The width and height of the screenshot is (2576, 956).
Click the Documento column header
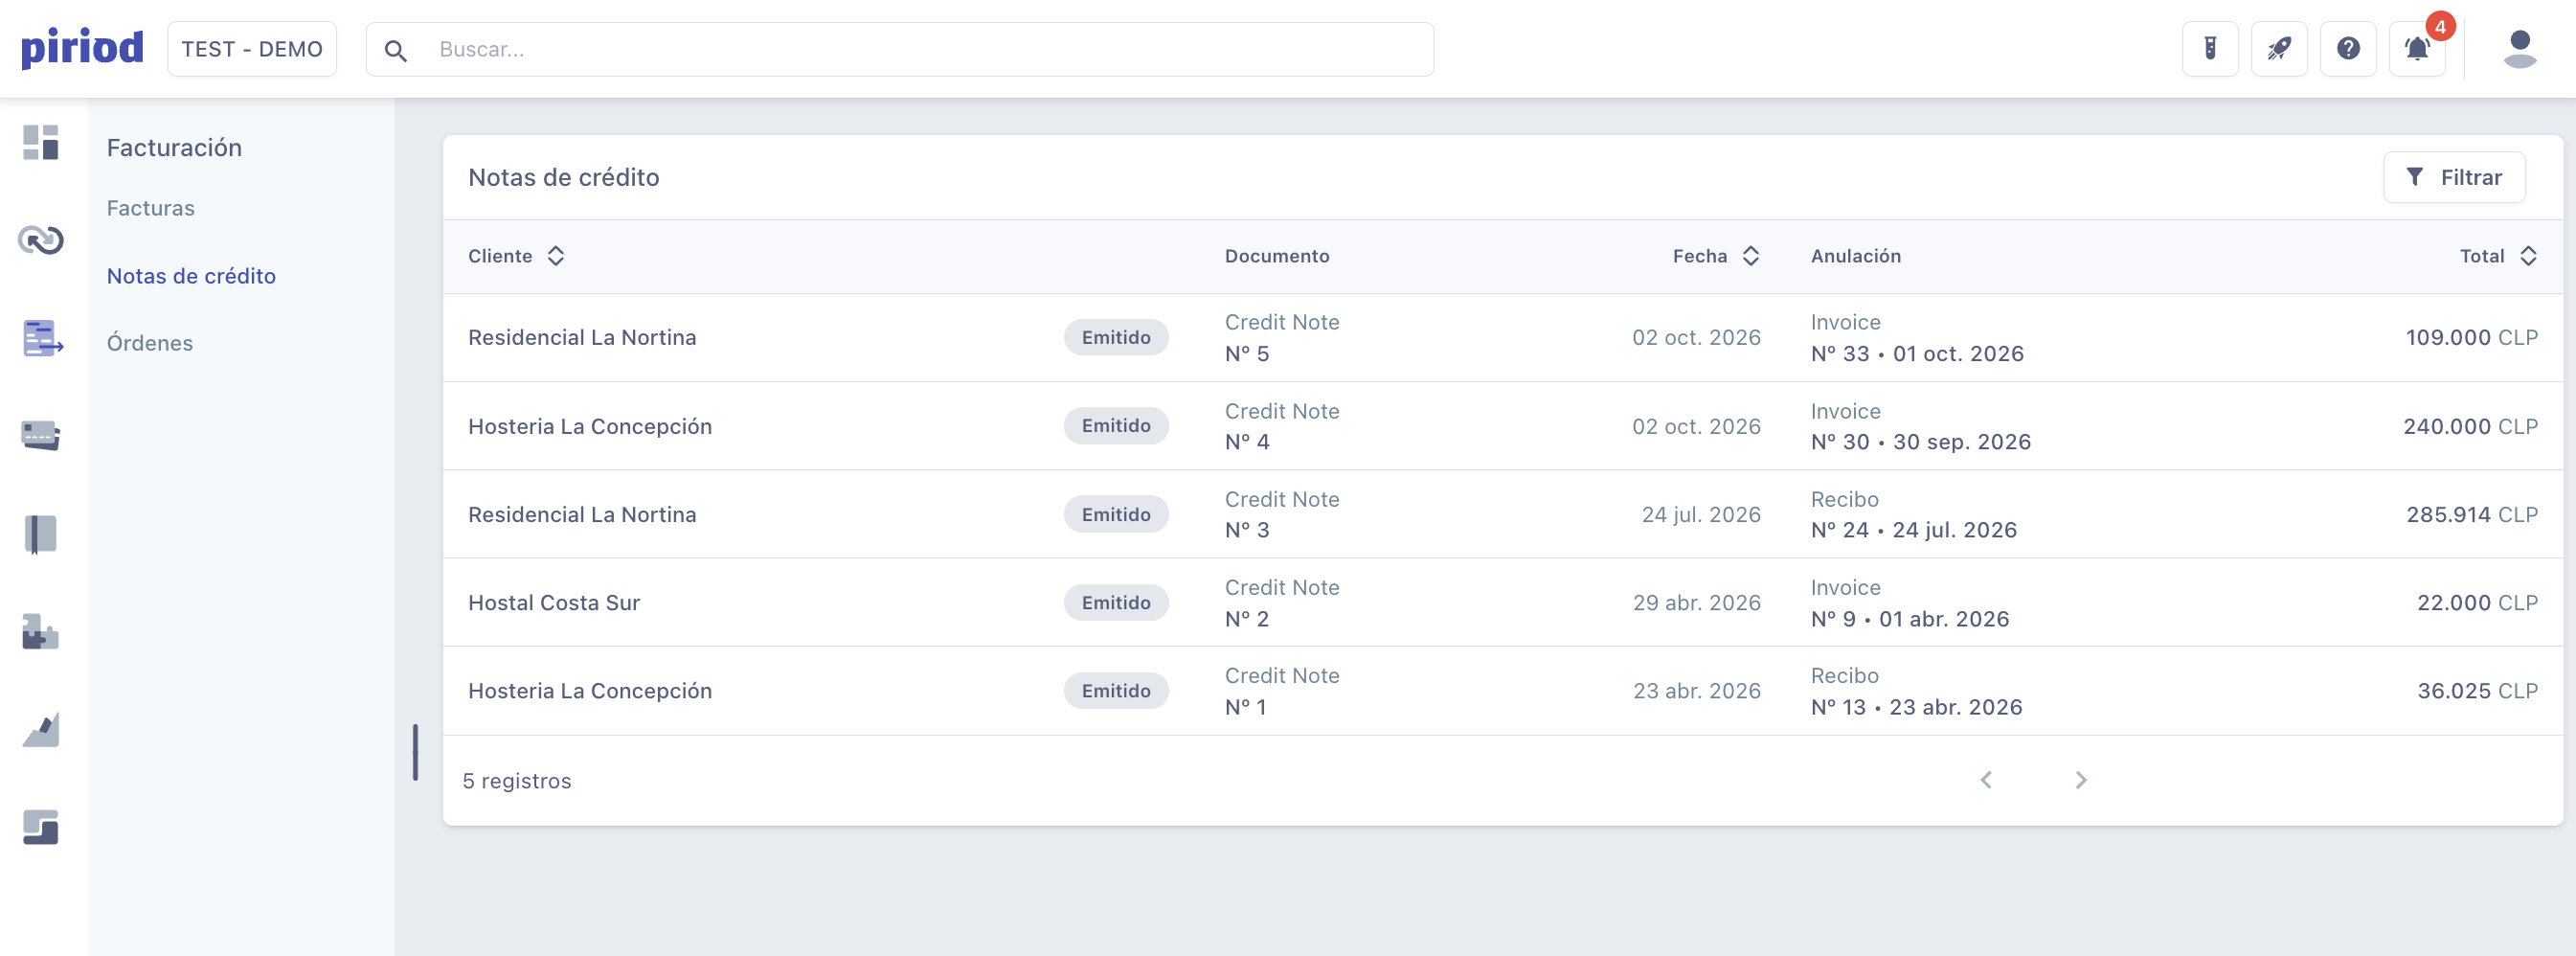[x=1277, y=256]
